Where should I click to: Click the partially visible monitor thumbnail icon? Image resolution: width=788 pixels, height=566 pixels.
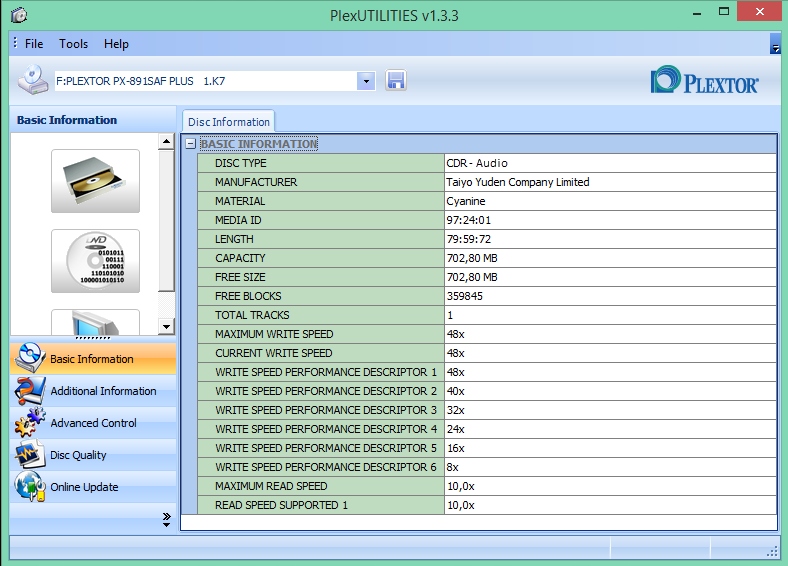tap(95, 322)
